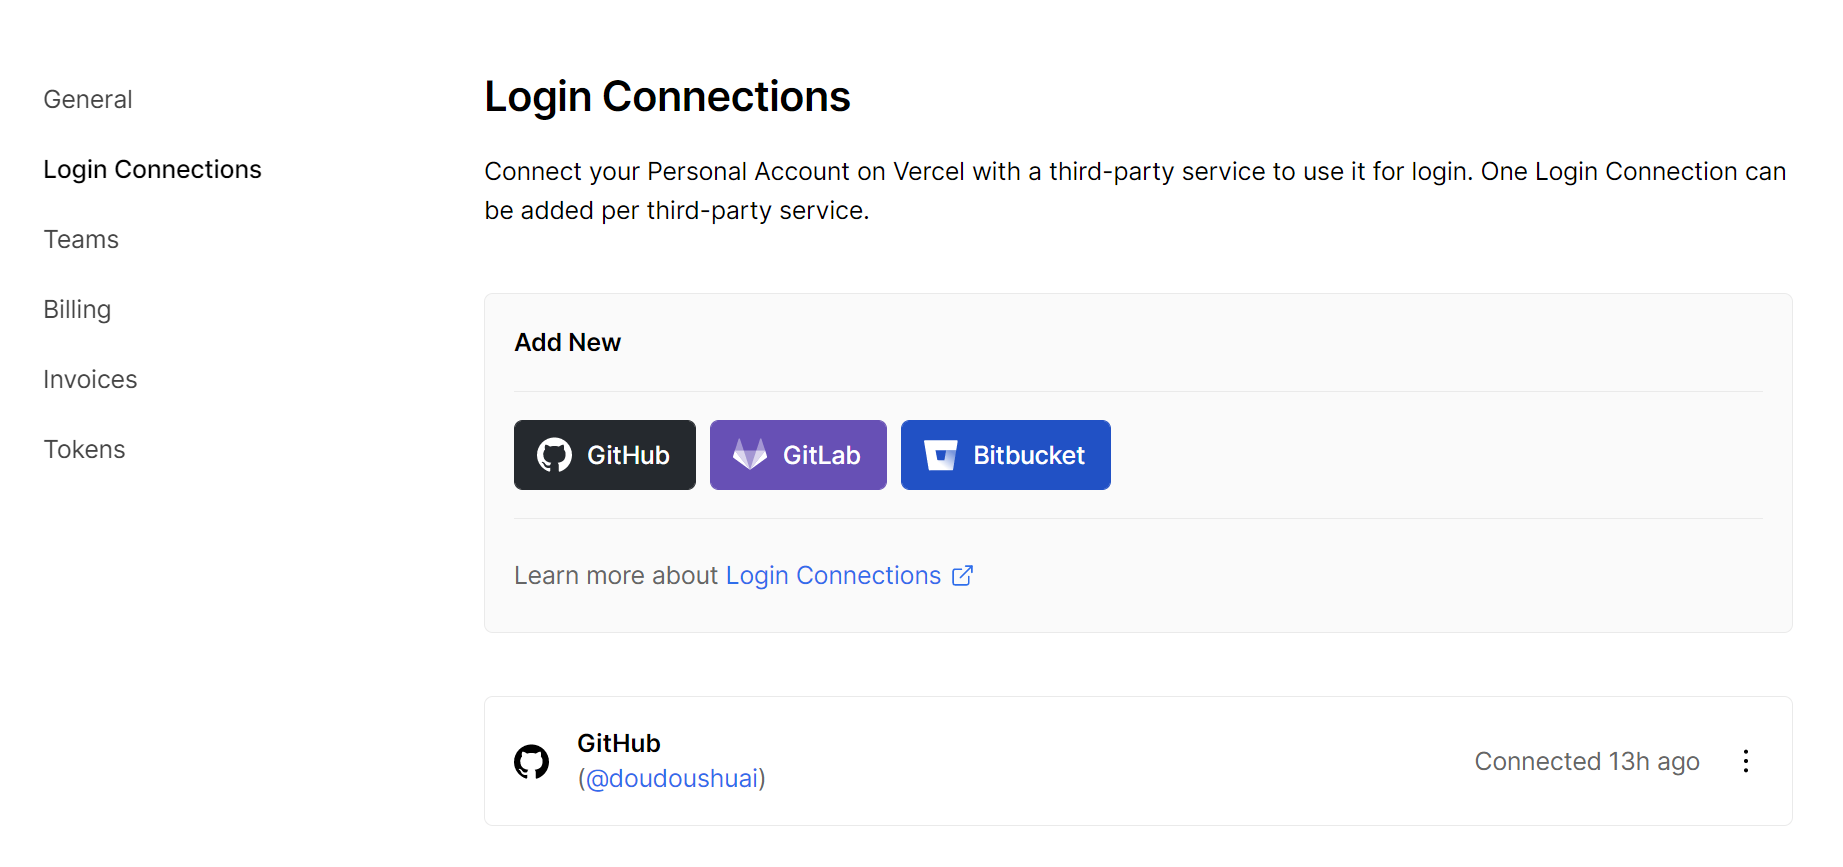The width and height of the screenshot is (1843, 867).
Task: Click GitHub logo beside the doudoushuai account
Action: point(532,762)
